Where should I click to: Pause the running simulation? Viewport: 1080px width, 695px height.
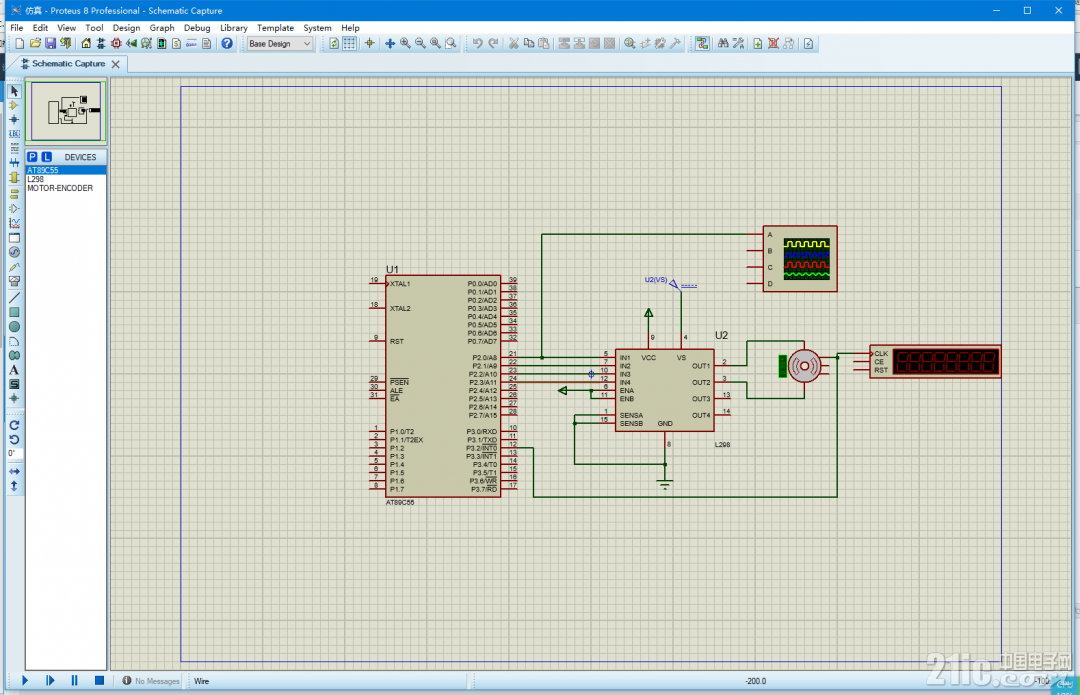tap(74, 681)
